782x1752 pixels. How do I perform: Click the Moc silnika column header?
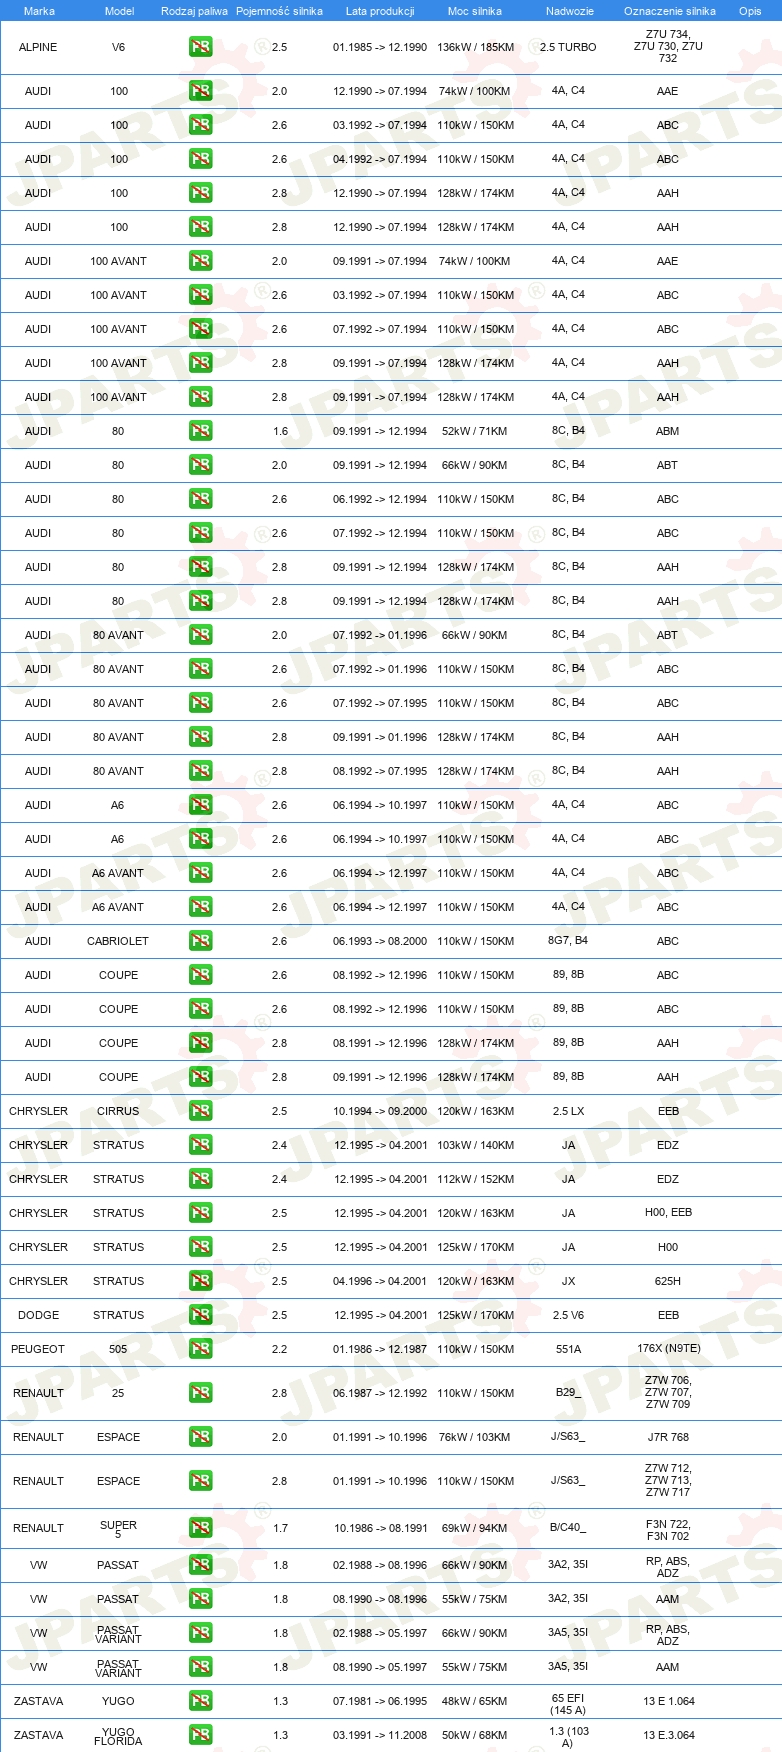(475, 11)
